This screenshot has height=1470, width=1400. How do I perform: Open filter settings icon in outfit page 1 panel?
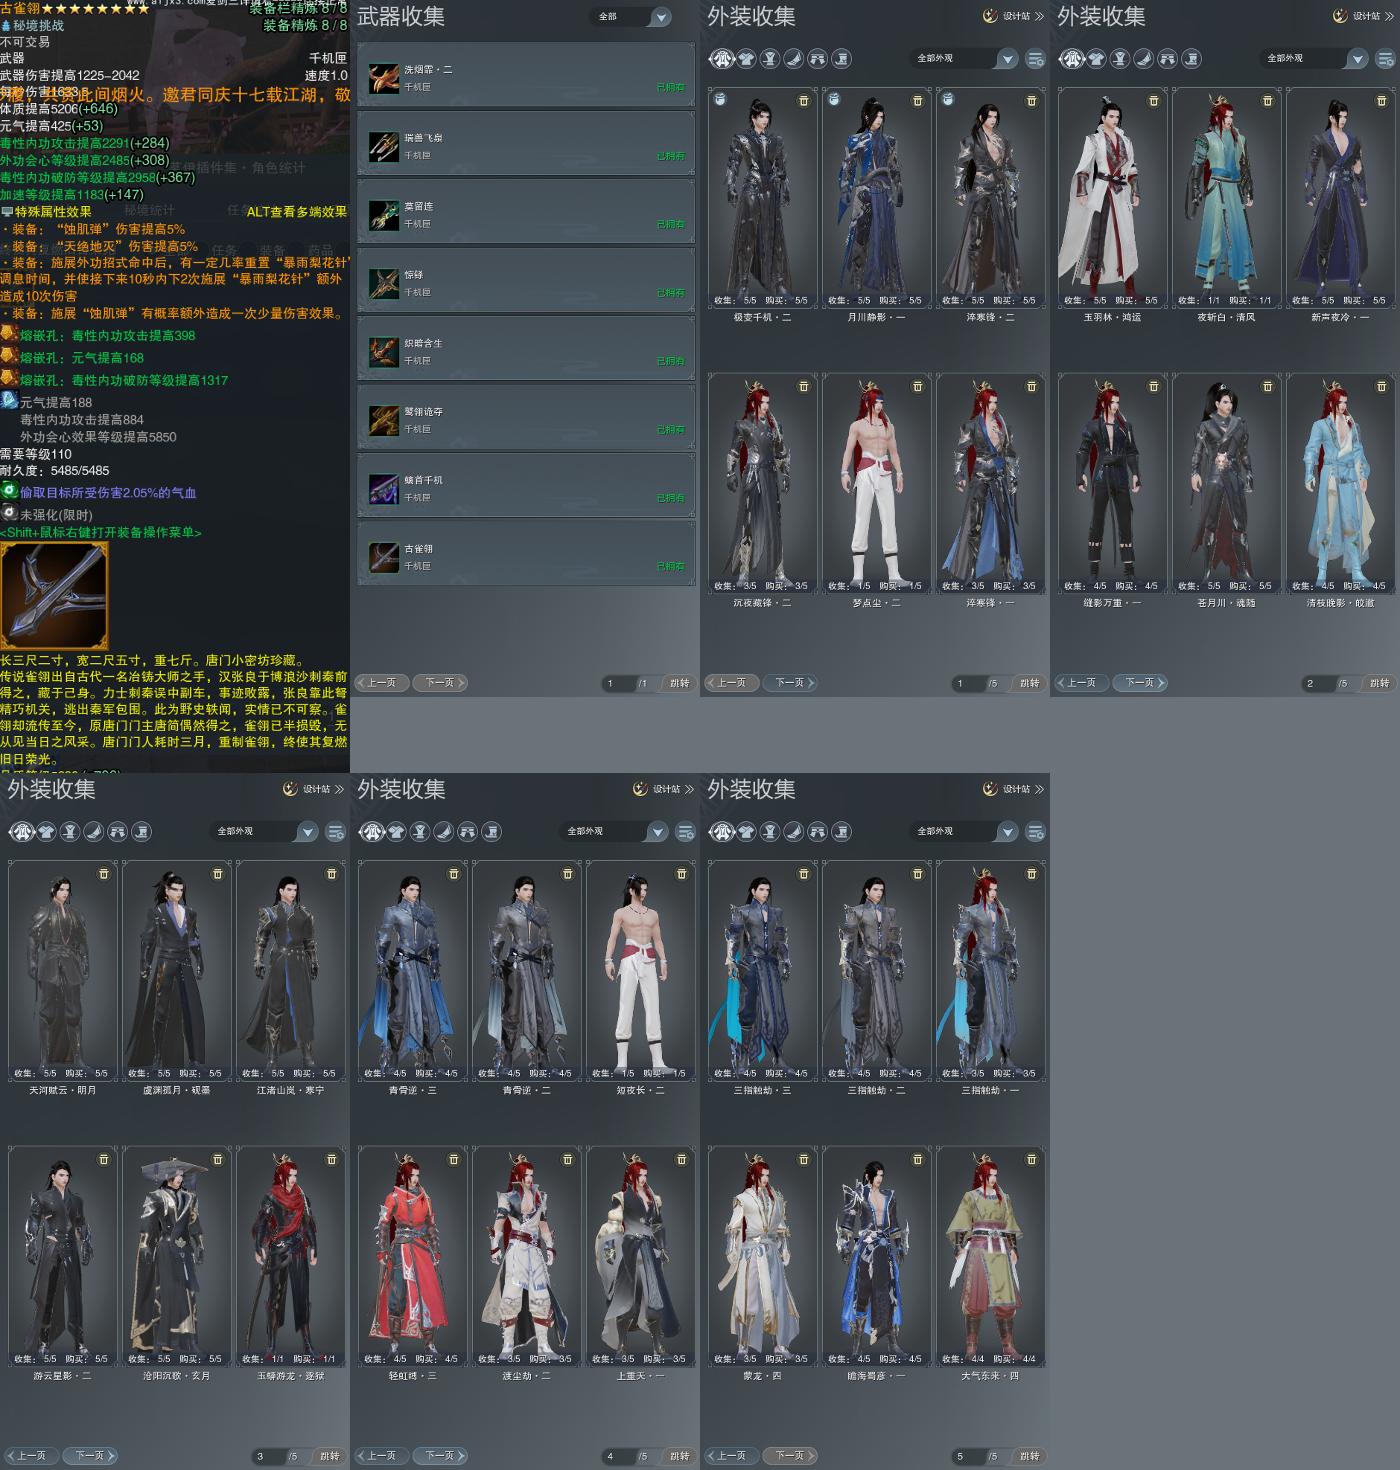point(1036,59)
